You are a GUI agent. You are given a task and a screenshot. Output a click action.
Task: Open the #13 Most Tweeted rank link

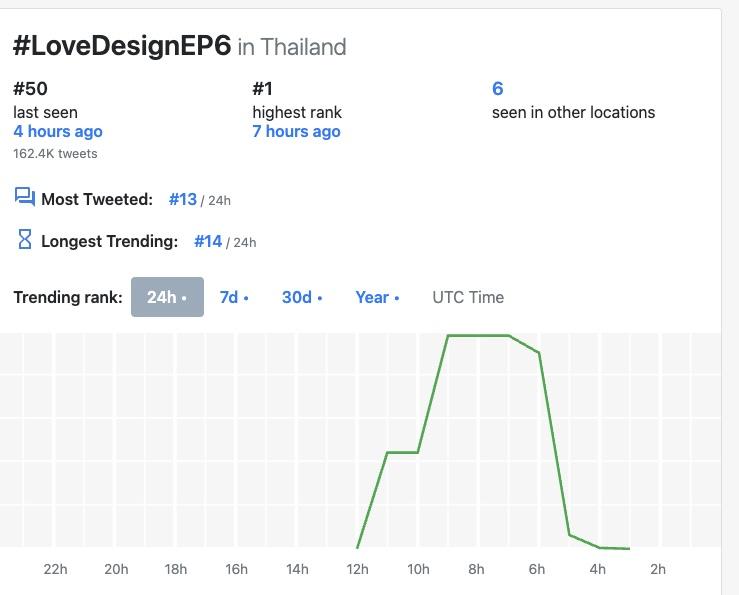click(x=183, y=199)
